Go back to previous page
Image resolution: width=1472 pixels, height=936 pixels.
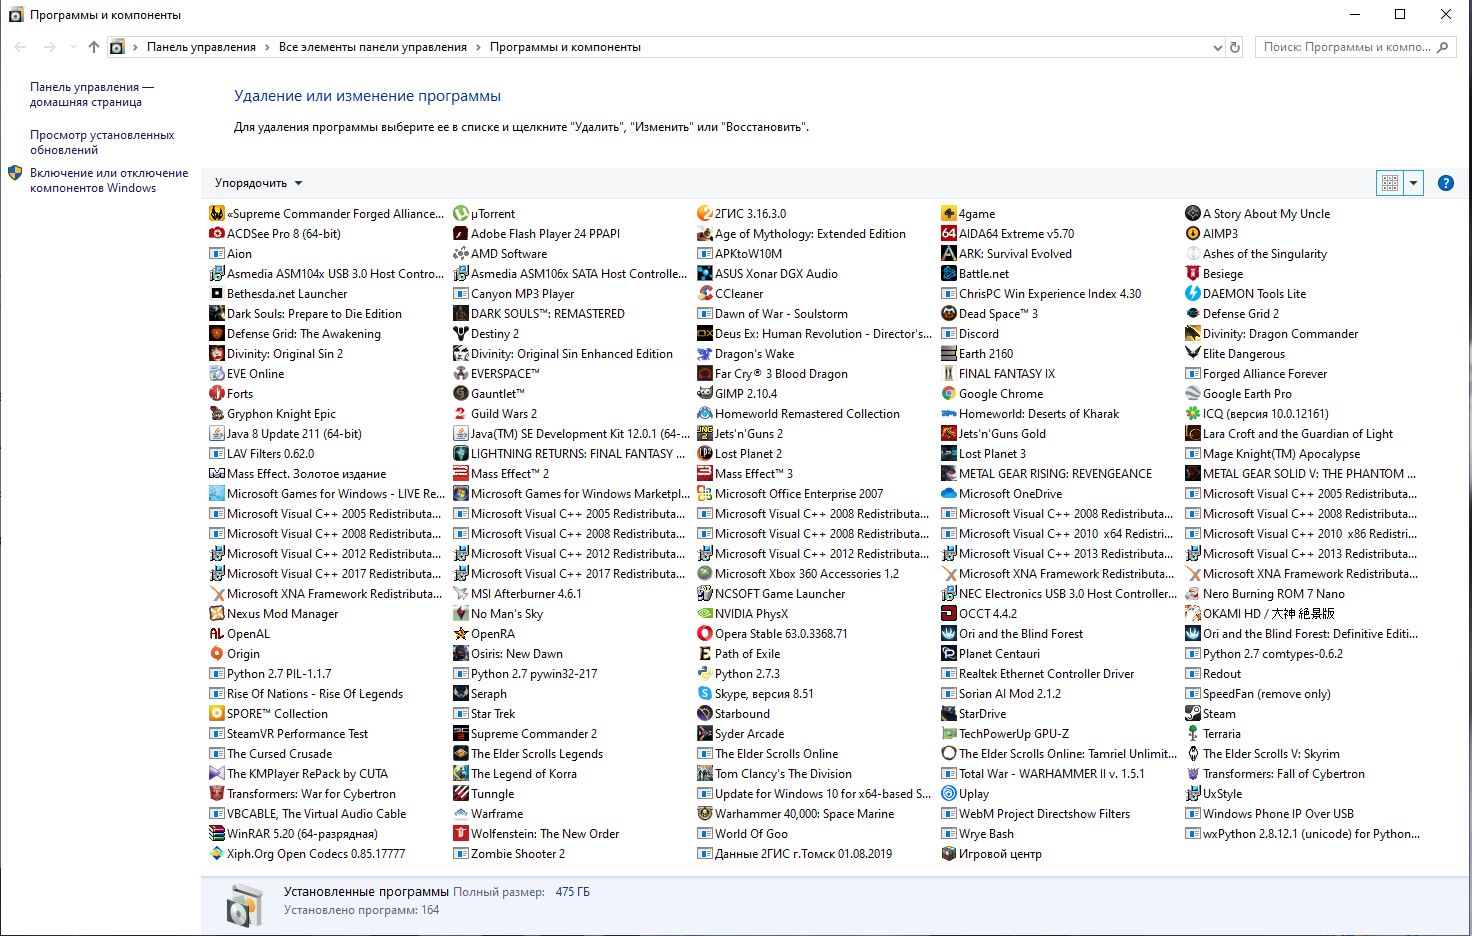(x=20, y=47)
